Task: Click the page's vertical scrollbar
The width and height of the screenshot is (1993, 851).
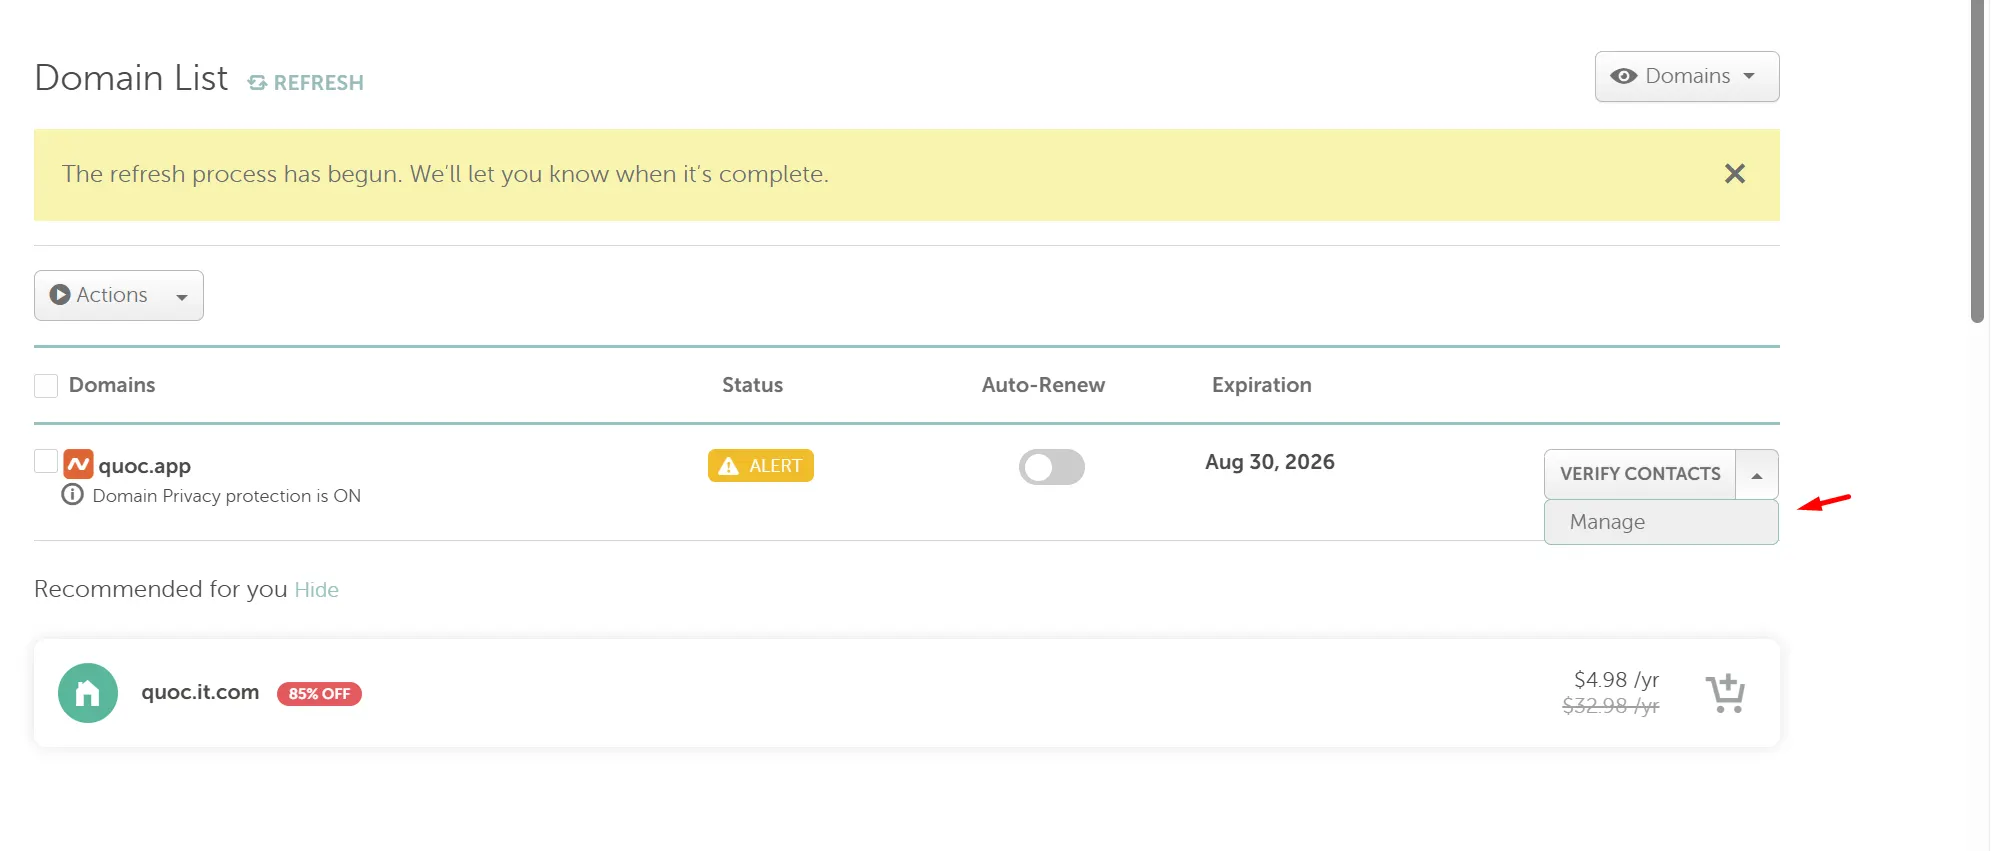Action: point(1976,160)
